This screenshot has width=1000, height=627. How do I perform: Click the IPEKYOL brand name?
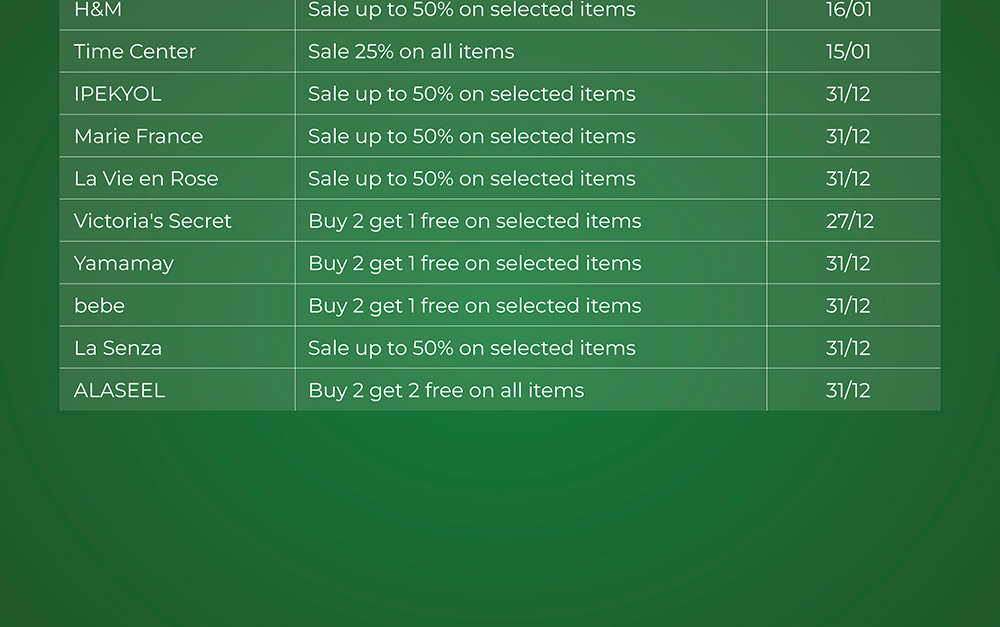117,94
